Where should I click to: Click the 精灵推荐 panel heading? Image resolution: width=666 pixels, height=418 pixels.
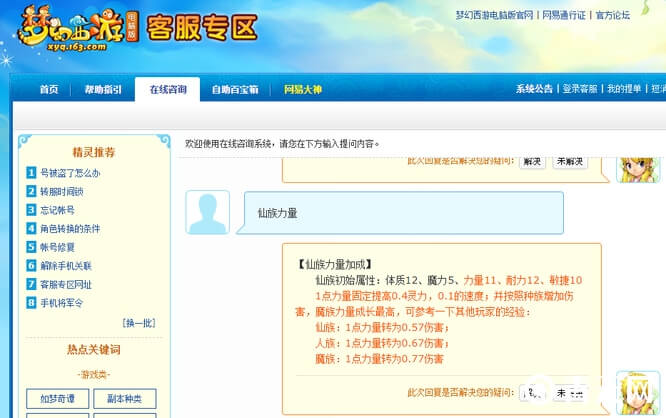point(94,152)
